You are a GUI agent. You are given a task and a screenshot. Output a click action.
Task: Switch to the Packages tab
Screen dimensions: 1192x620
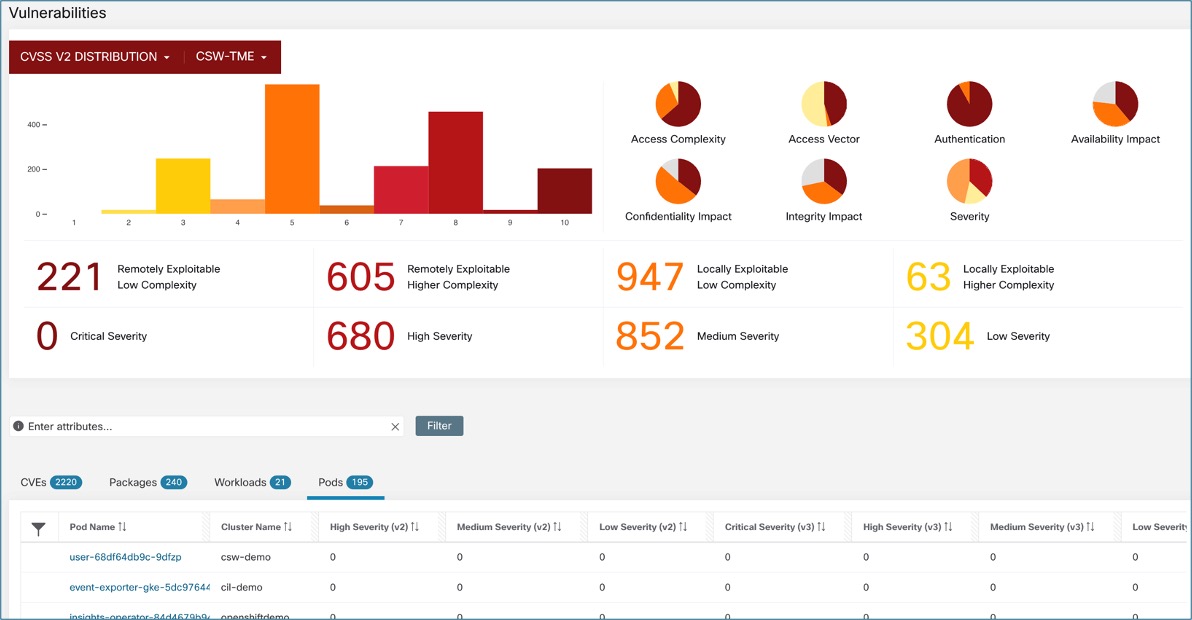click(x=147, y=482)
